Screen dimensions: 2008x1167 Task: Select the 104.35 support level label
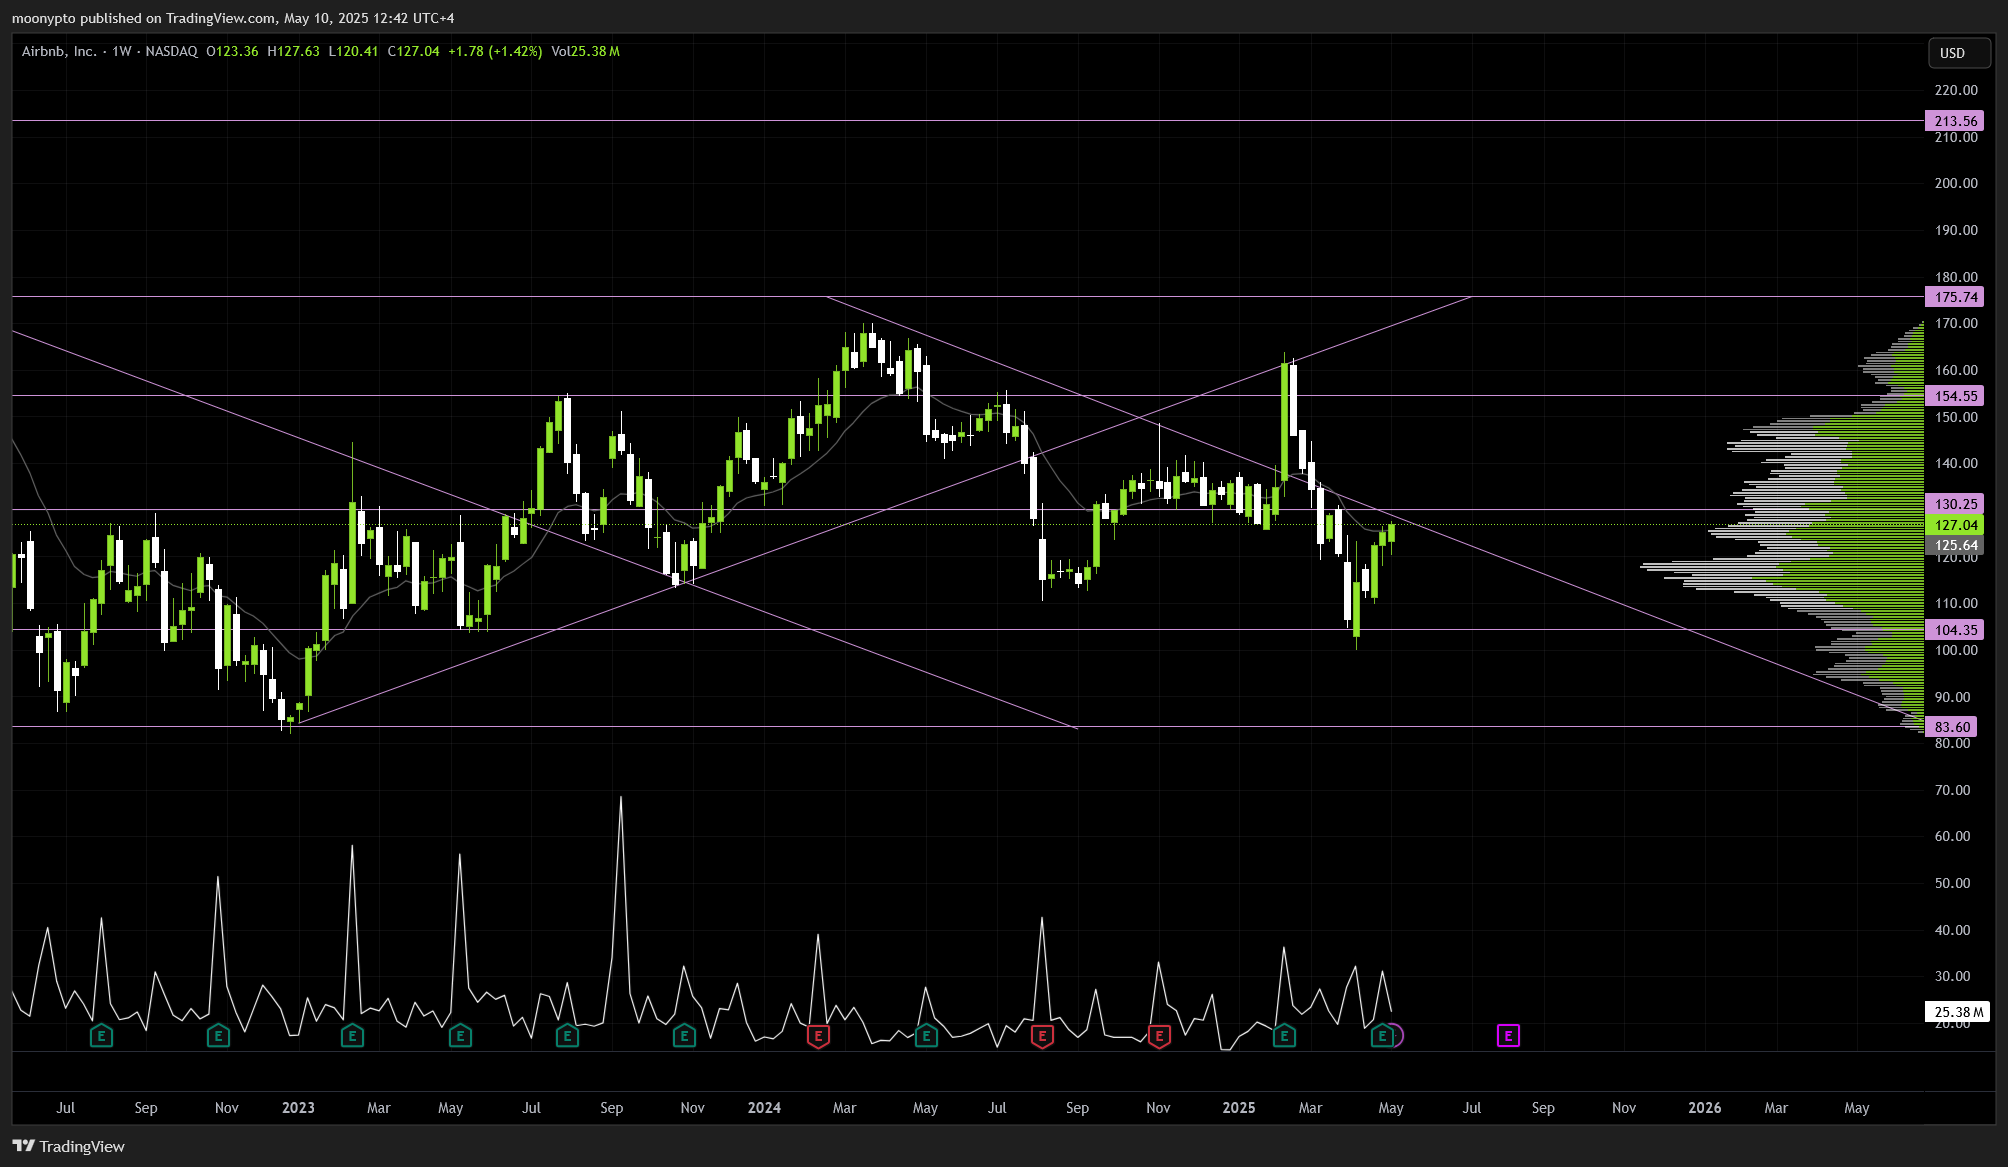1954,630
